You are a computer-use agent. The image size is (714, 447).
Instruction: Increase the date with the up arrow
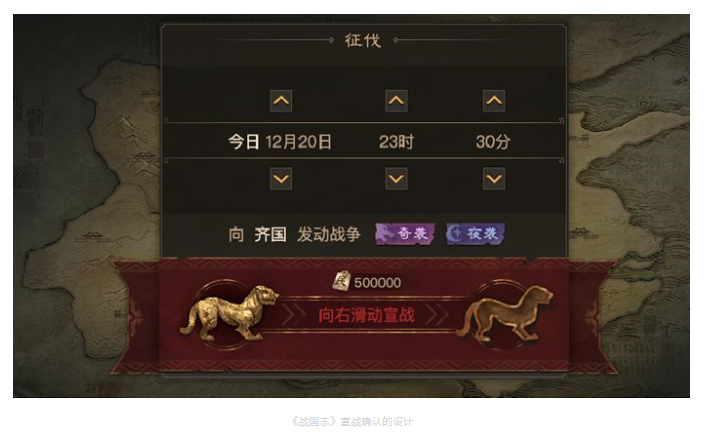point(281,101)
